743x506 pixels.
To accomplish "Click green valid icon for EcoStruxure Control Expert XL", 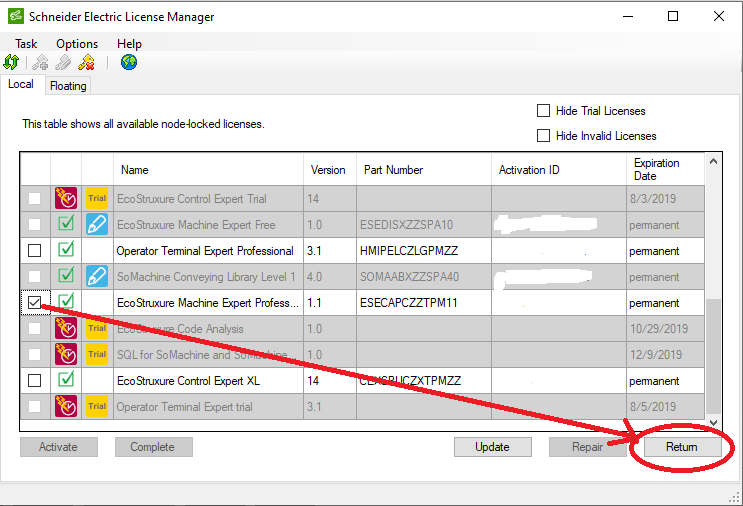I will [66, 379].
